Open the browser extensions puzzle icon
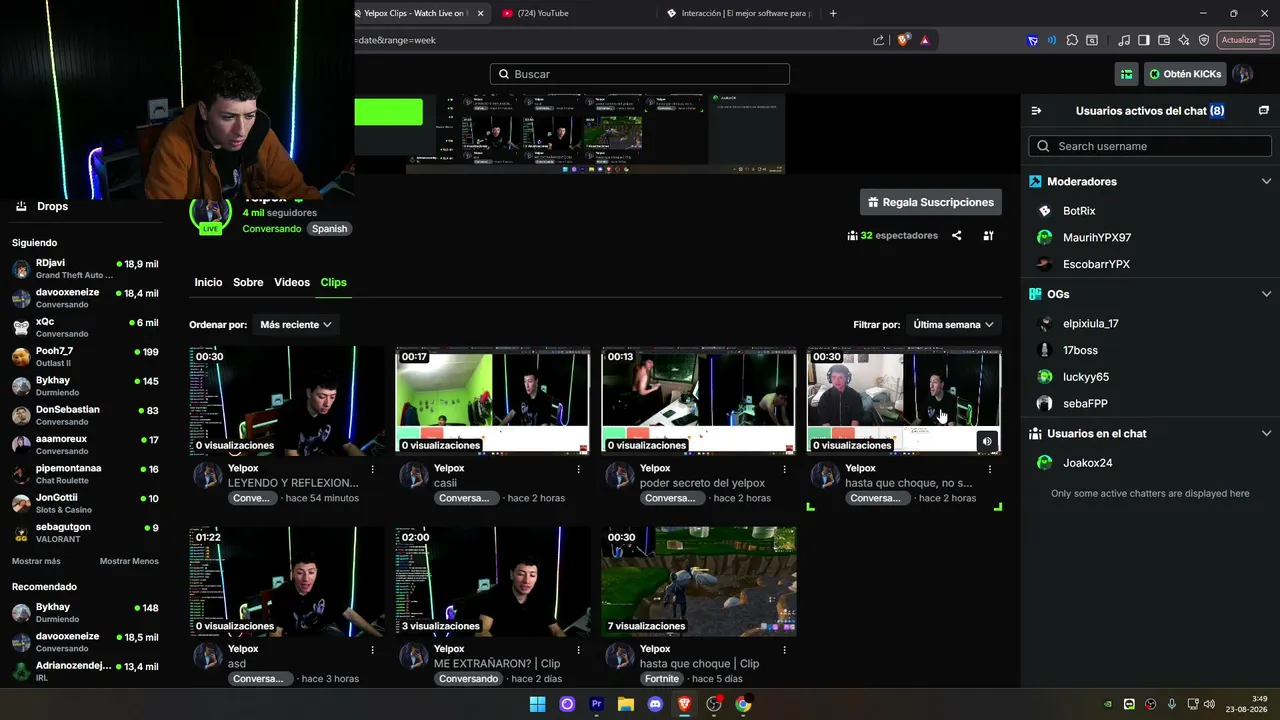 pyautogui.click(x=1072, y=40)
